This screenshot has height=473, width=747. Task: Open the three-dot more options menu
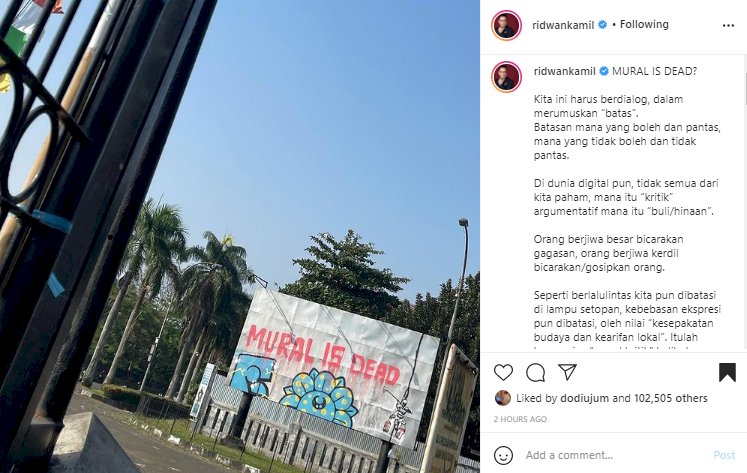coord(728,26)
